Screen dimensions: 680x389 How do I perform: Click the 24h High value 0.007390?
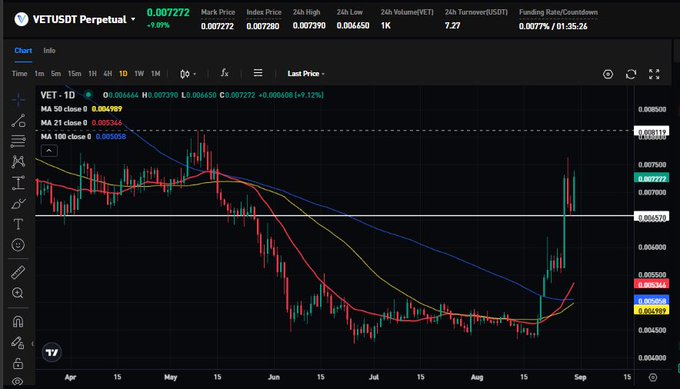[x=309, y=26]
